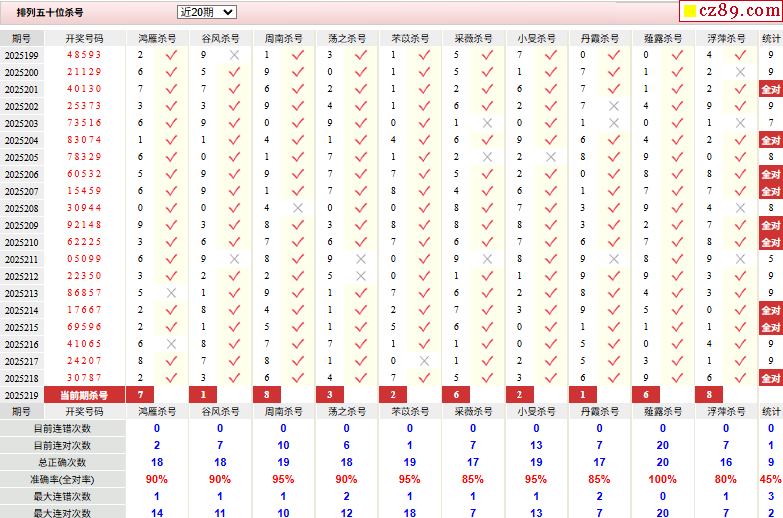Viewport: 783px width, 518px height.
Task: Click the 全对 badge in row 2025204
Action: click(x=771, y=140)
